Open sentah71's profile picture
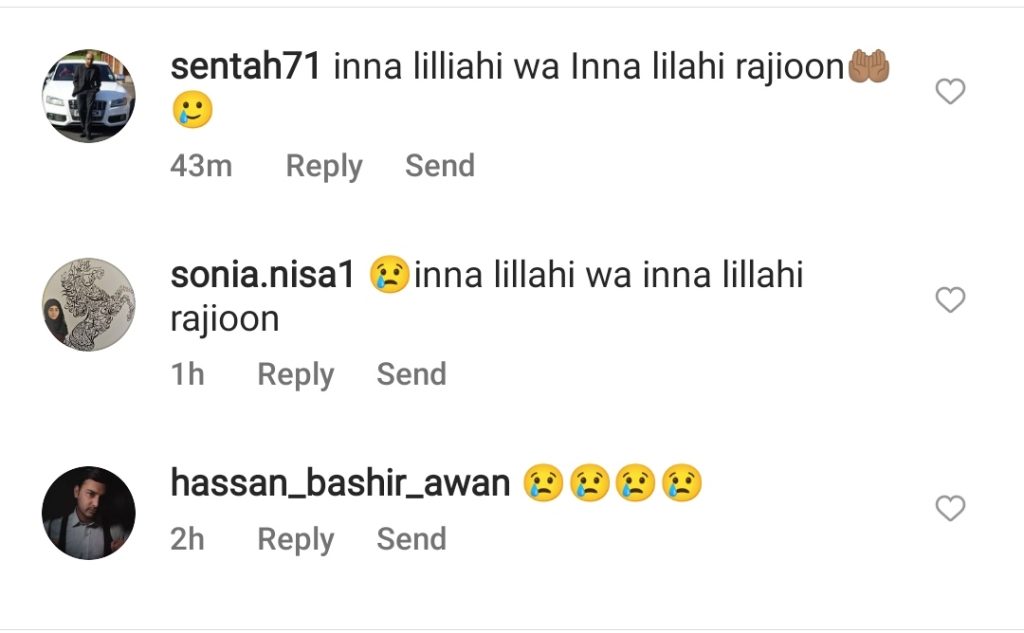The image size is (1024, 633). [x=89, y=95]
